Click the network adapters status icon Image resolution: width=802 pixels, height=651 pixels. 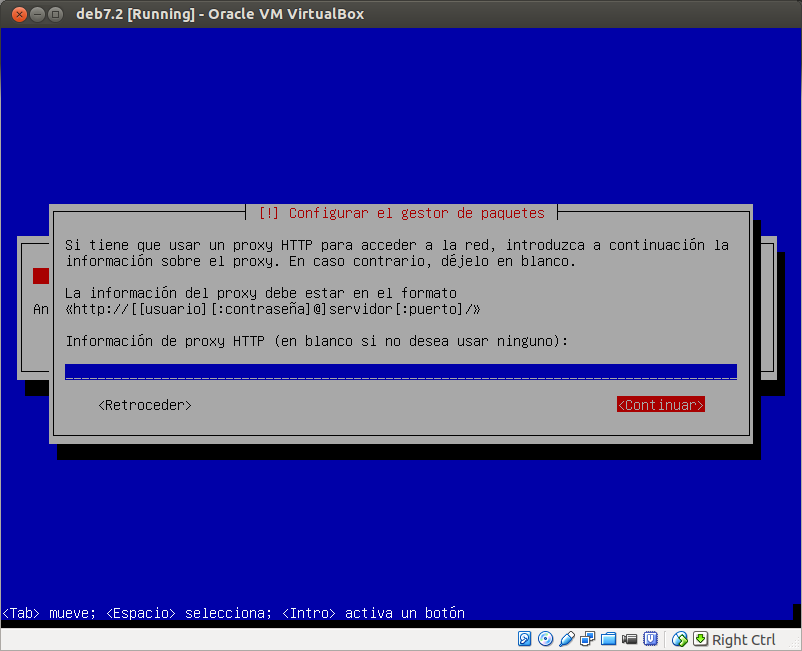coord(588,638)
